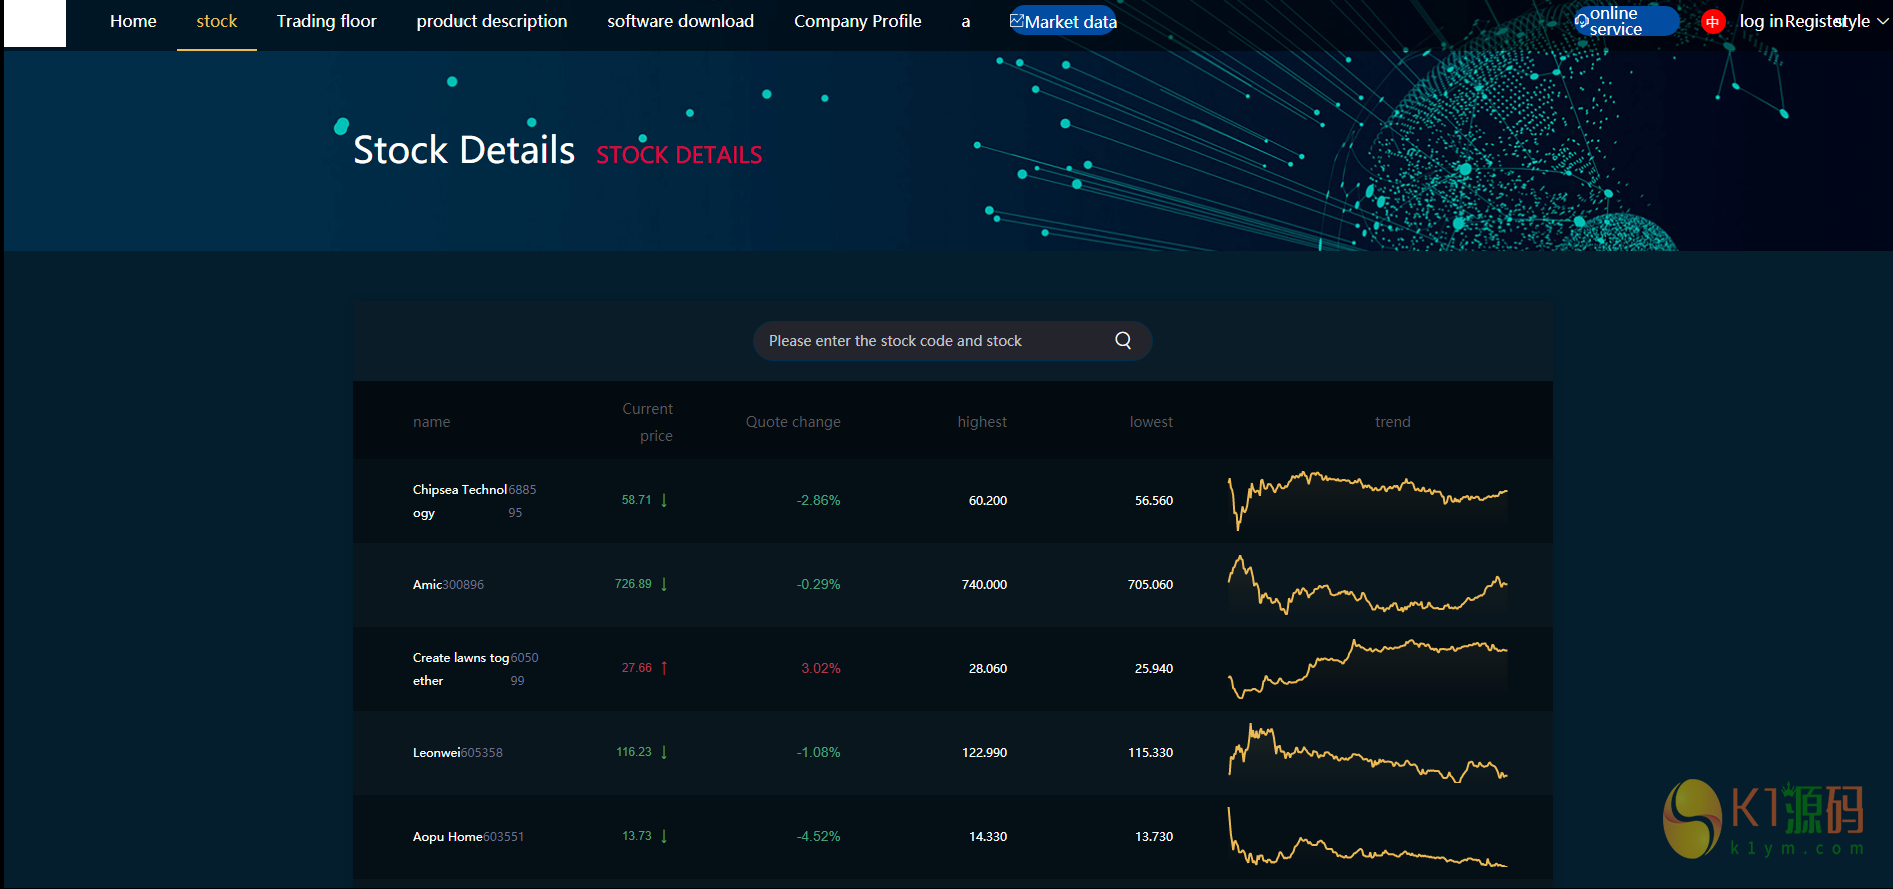Click the current price 27.66
Screen dimensions: 1893x889
637,668
